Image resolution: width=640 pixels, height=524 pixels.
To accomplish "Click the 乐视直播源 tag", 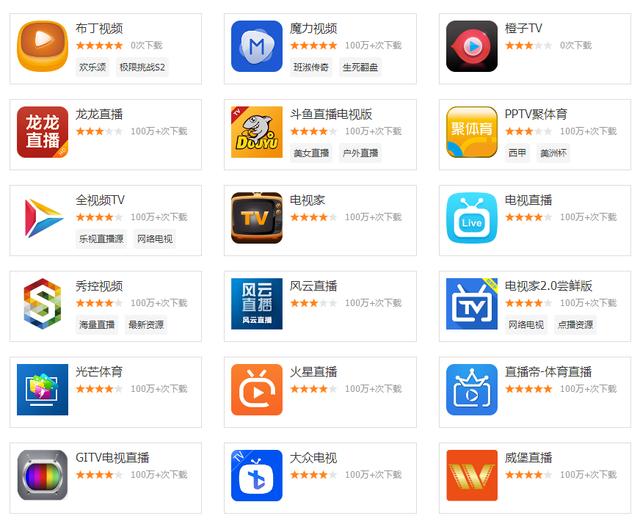I will tap(101, 239).
